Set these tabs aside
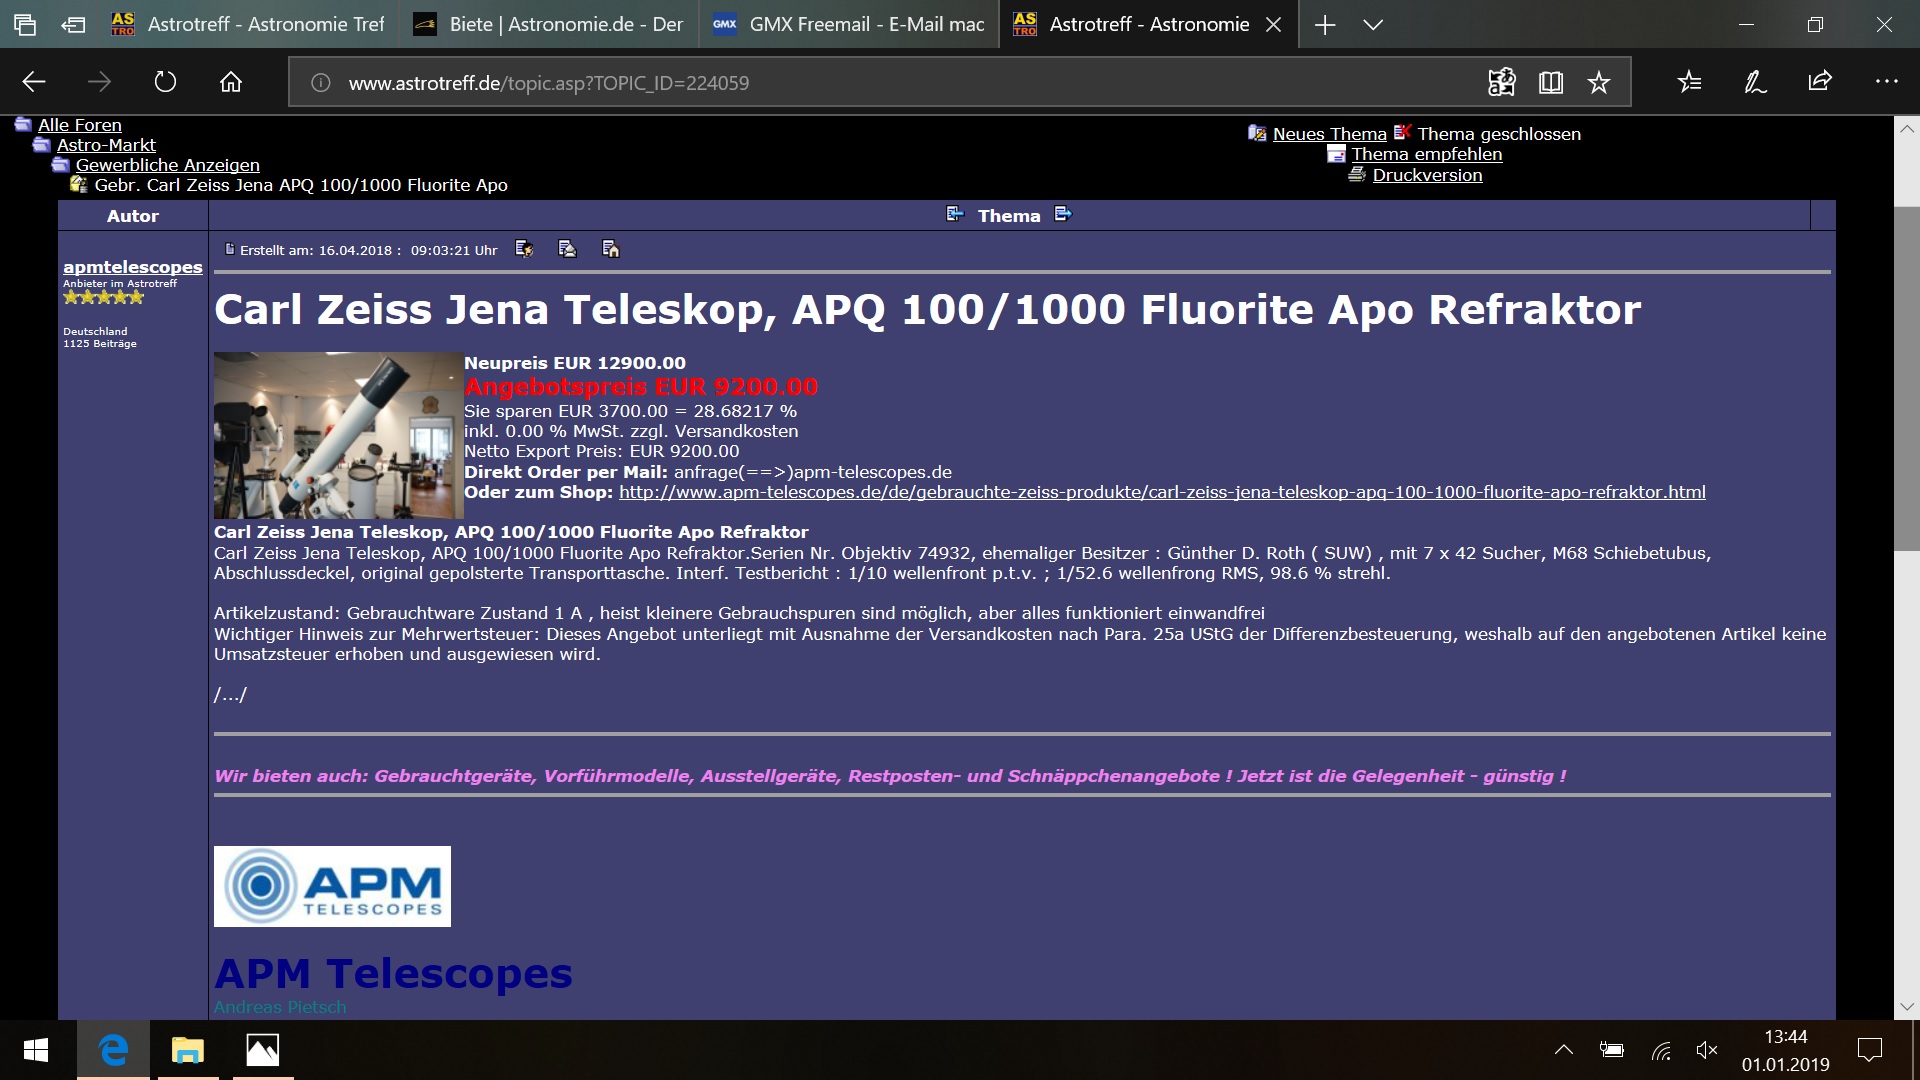1920x1080 pixels. [x=73, y=25]
